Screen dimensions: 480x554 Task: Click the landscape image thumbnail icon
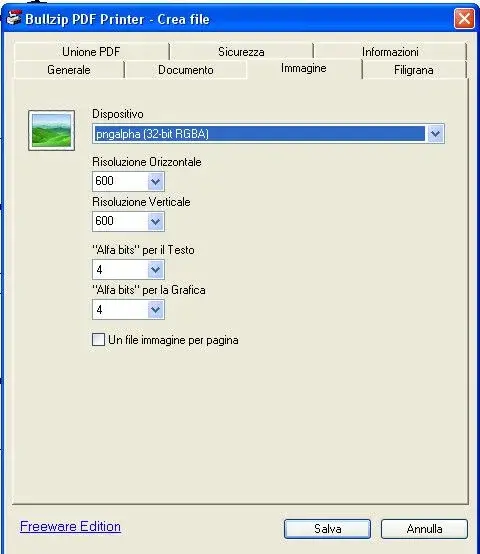click(x=52, y=130)
